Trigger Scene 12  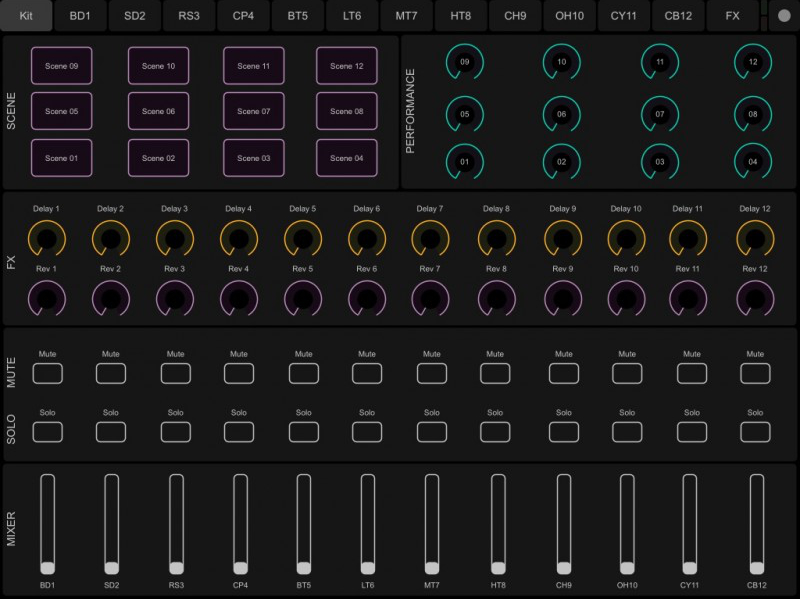pos(348,65)
